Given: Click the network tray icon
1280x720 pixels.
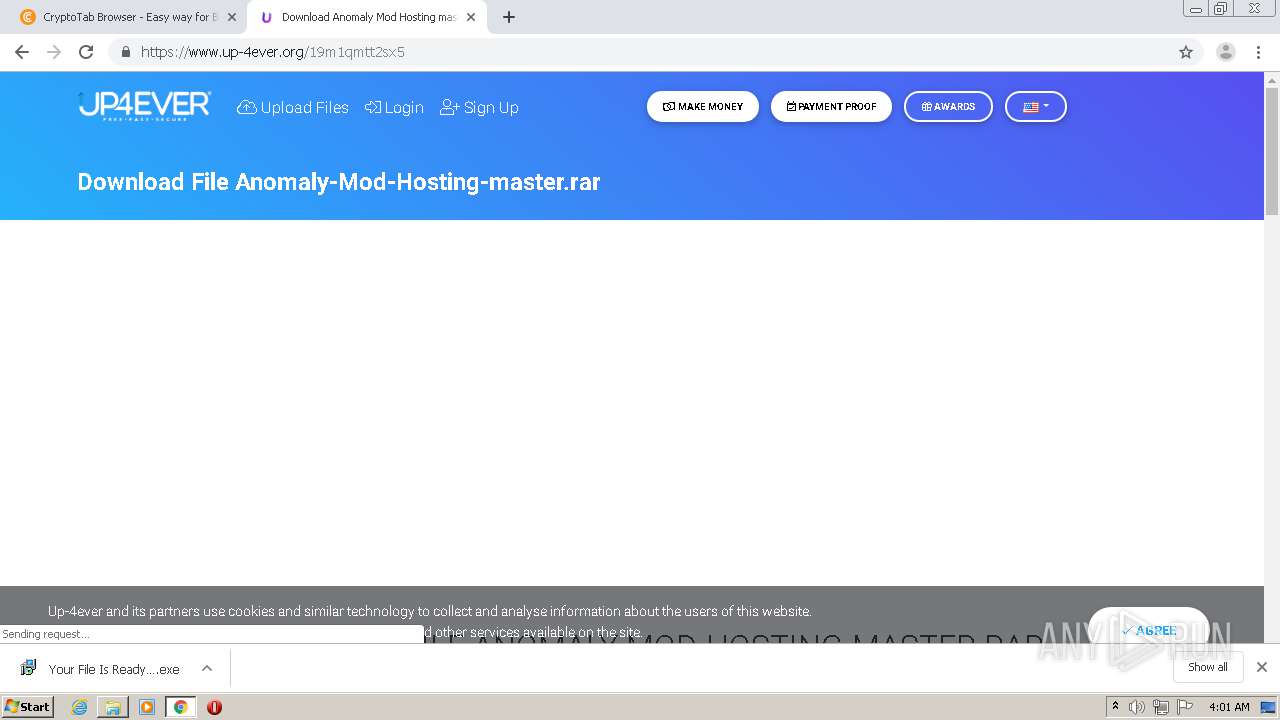Looking at the screenshot, I should pyautogui.click(x=1160, y=707).
